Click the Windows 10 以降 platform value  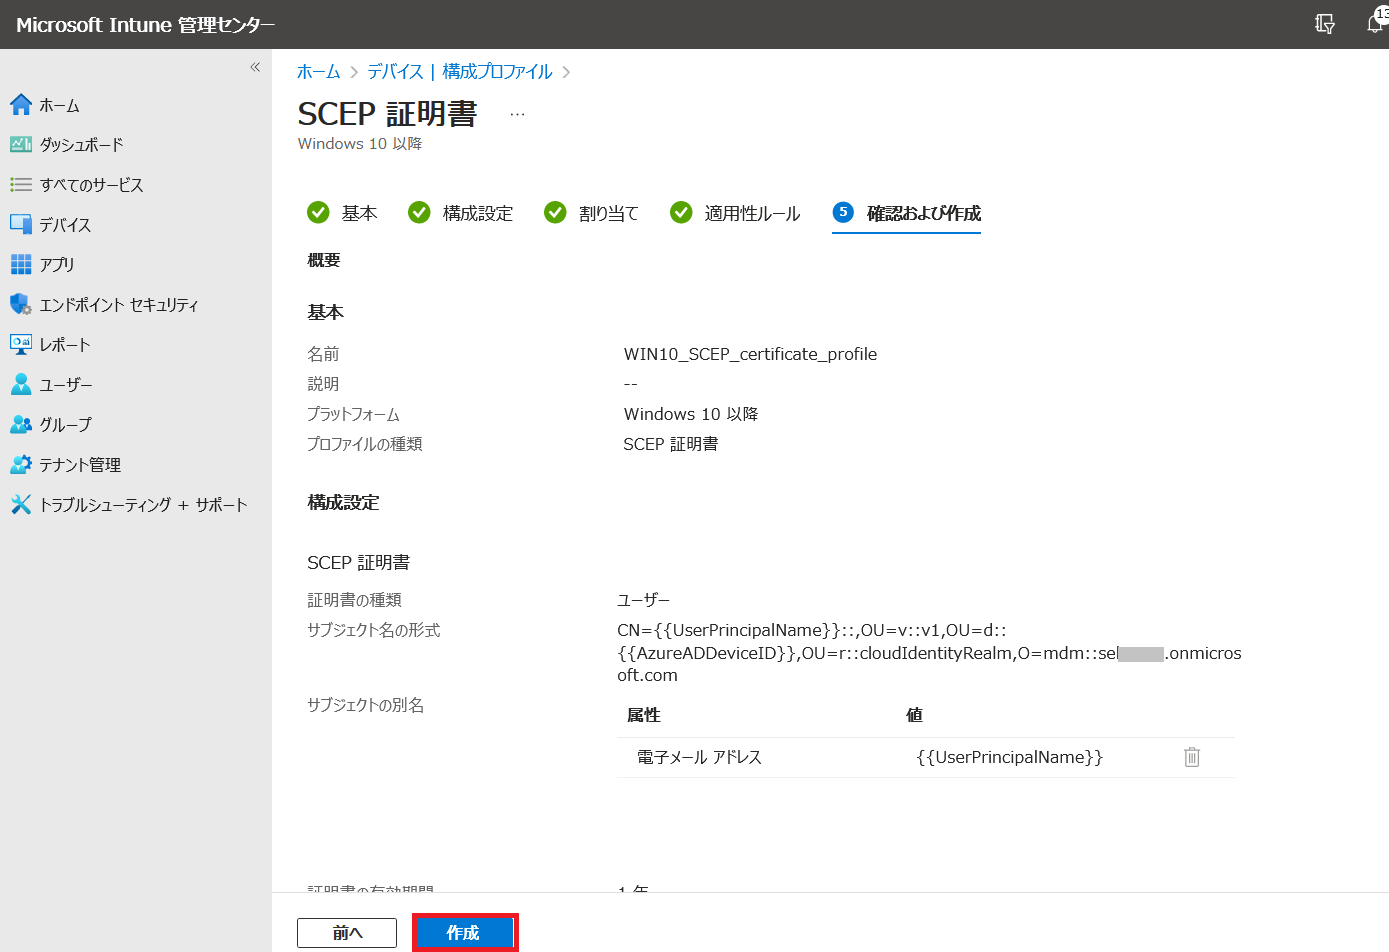point(691,414)
